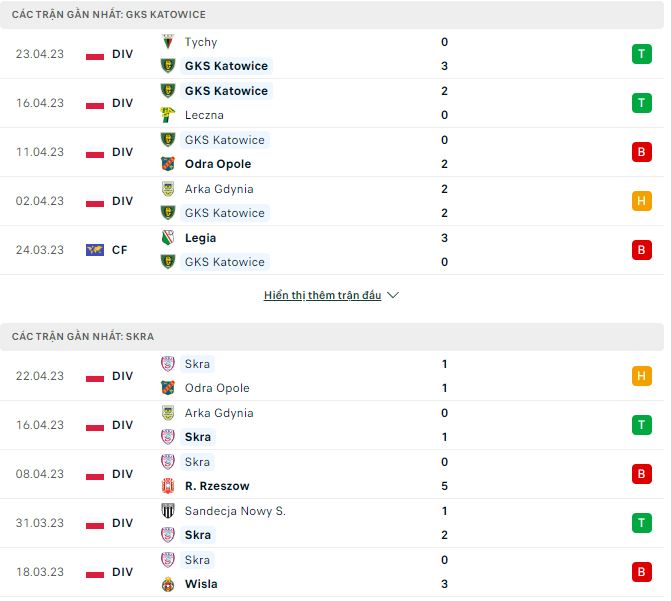Open the Legia team name link
The image size is (671, 601).
tap(200, 238)
